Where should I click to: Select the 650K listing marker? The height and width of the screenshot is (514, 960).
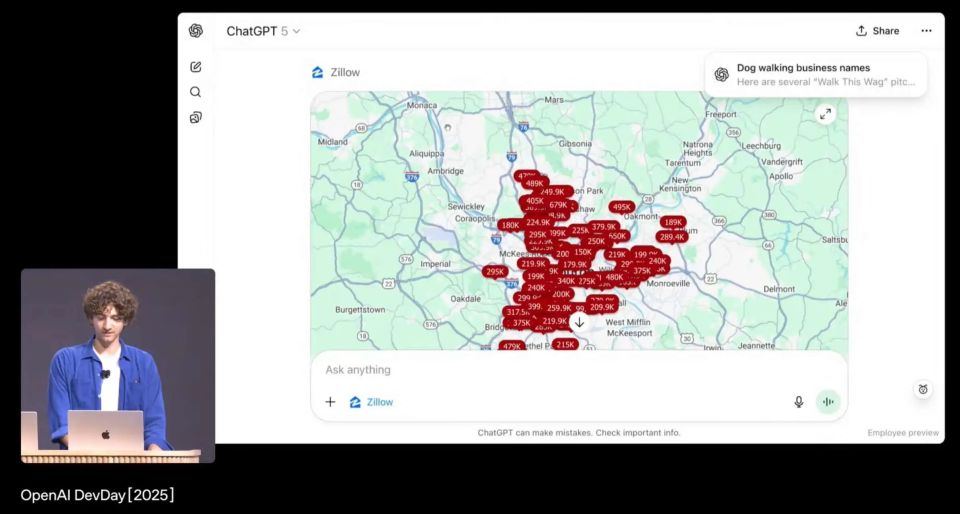617,236
